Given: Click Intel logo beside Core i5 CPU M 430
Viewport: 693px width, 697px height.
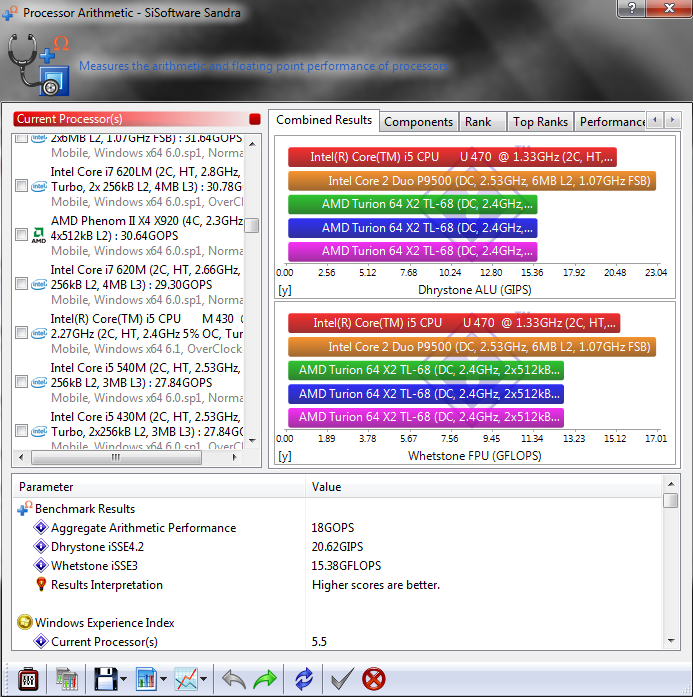Looking at the screenshot, I should point(39,333).
